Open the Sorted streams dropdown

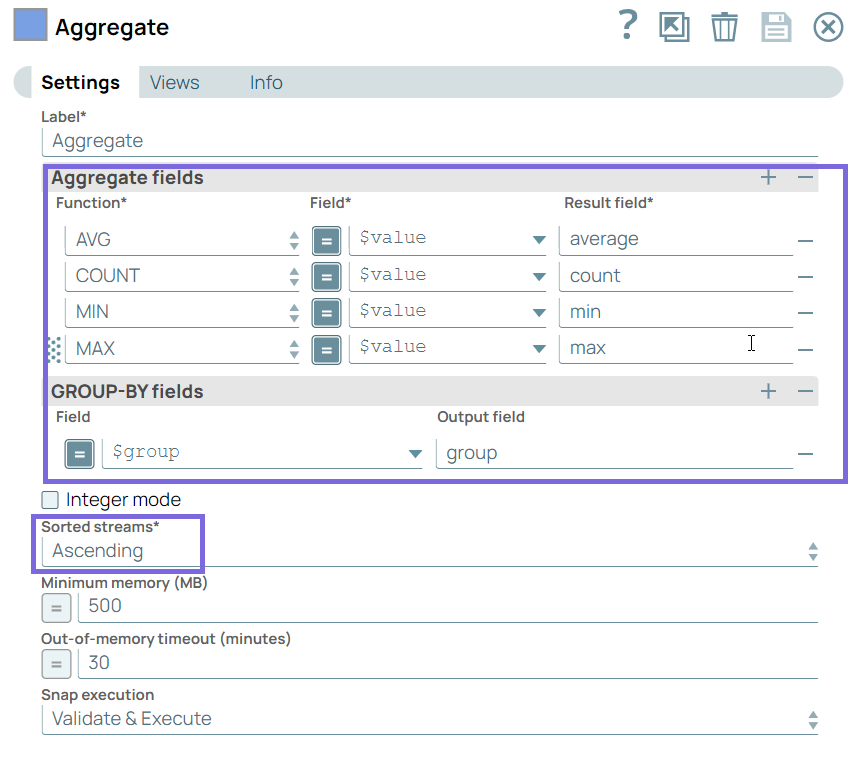429,551
